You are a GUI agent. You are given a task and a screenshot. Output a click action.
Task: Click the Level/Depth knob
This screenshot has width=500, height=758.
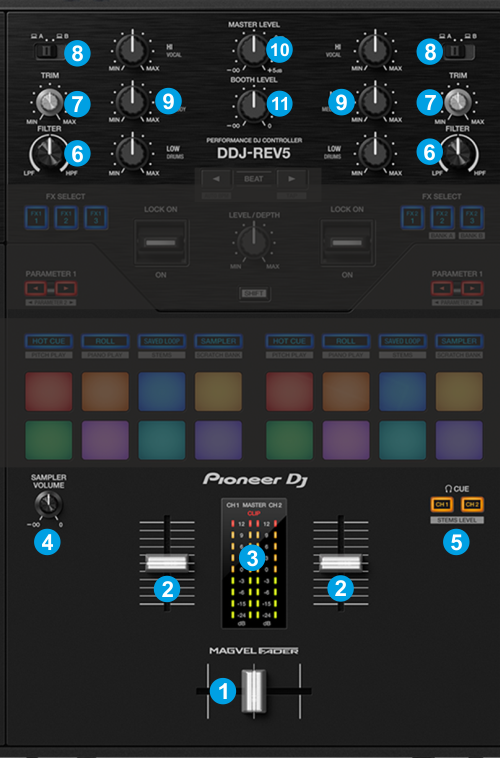point(253,242)
